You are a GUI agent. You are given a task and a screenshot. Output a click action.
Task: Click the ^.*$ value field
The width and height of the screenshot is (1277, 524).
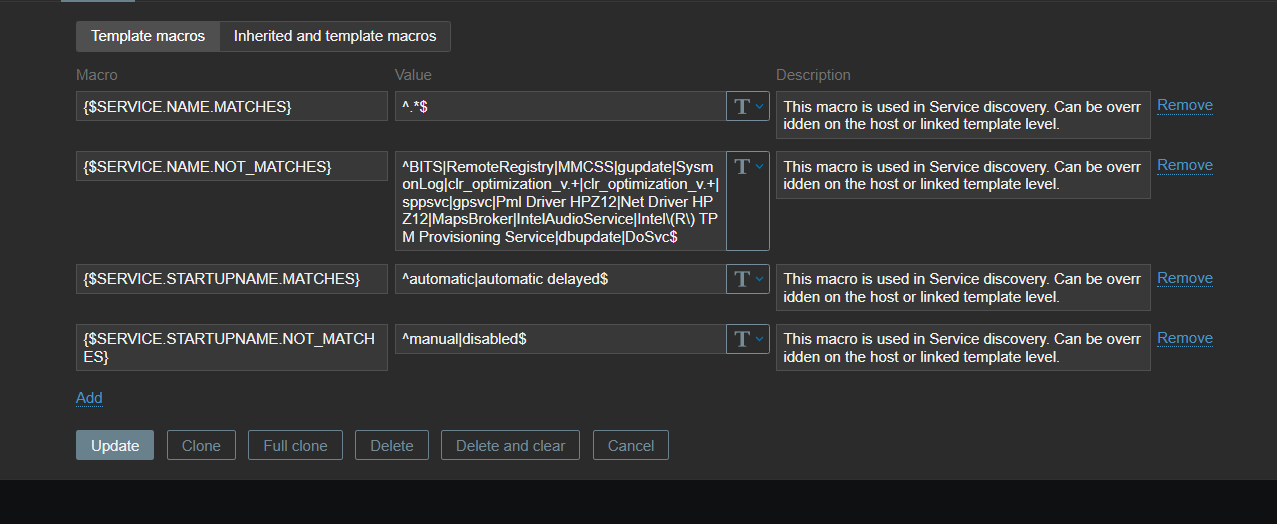pos(560,107)
